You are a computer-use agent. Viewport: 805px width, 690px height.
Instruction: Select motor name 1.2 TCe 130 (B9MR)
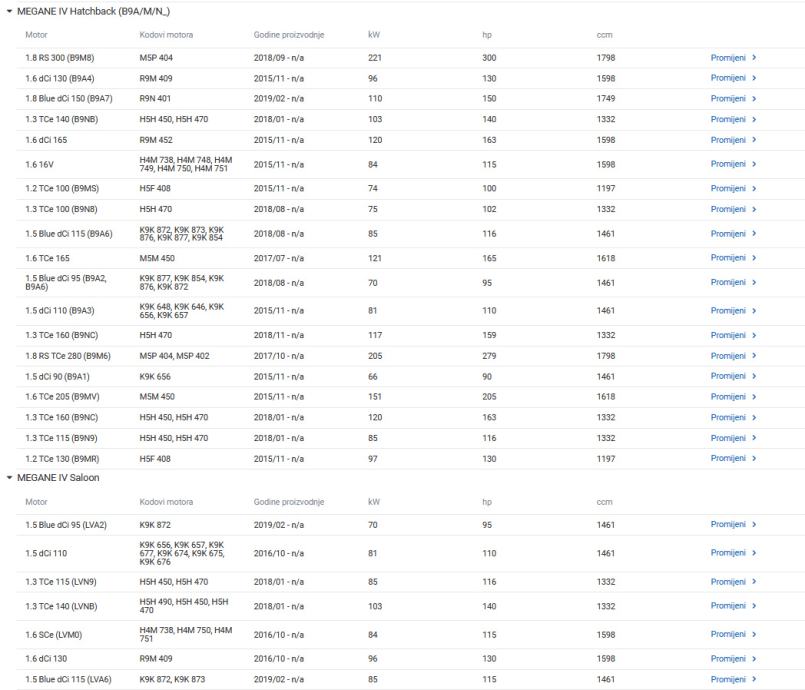(62, 459)
